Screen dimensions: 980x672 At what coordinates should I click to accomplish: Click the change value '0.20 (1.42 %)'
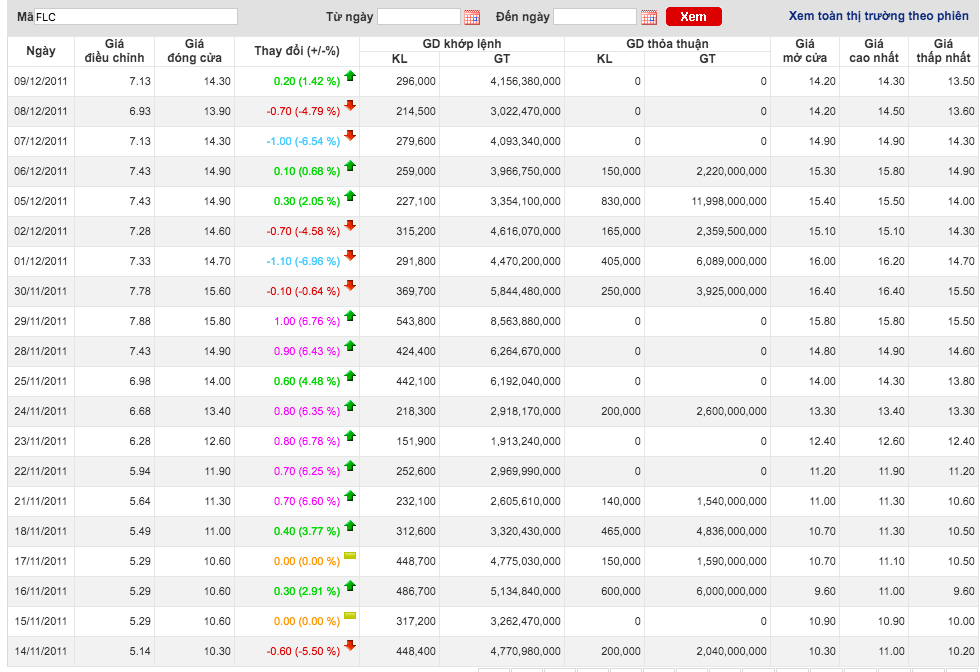(x=307, y=81)
